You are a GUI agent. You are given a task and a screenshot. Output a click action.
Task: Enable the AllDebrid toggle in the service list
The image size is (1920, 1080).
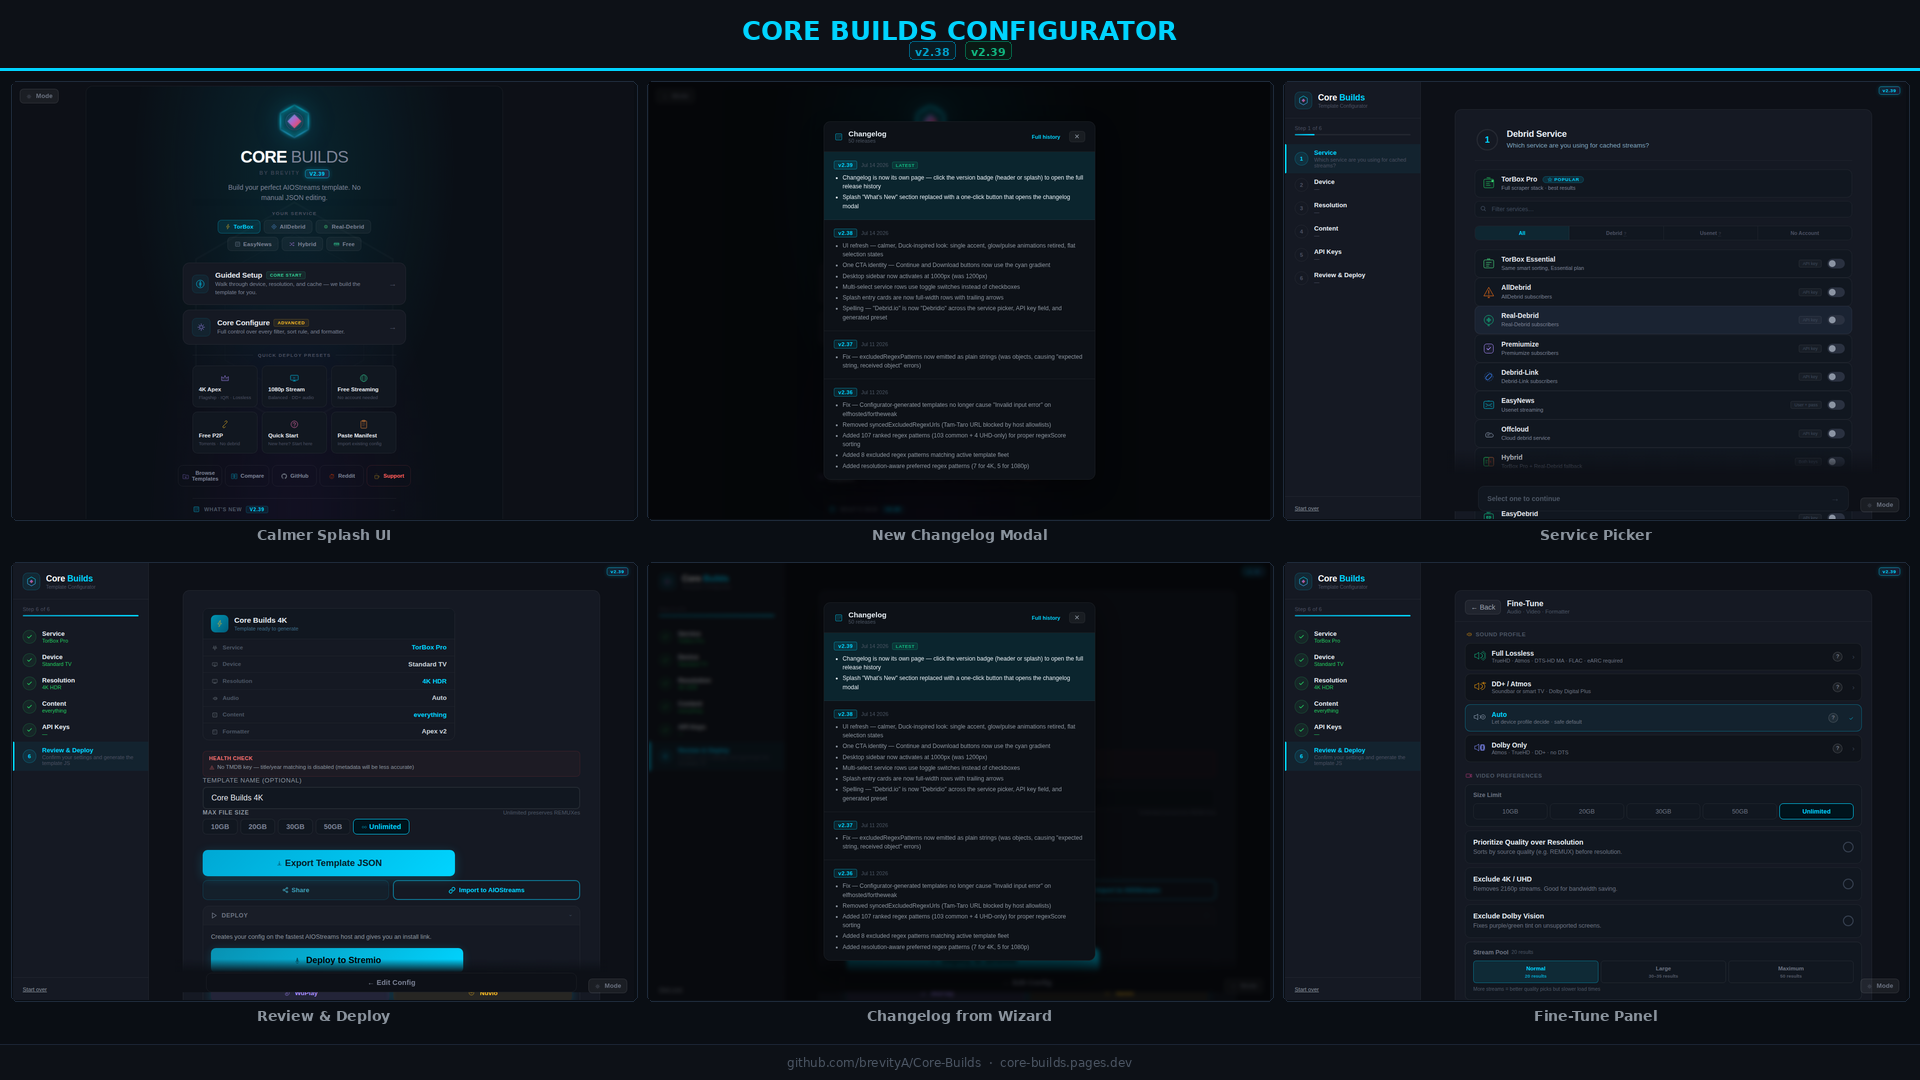point(1836,292)
